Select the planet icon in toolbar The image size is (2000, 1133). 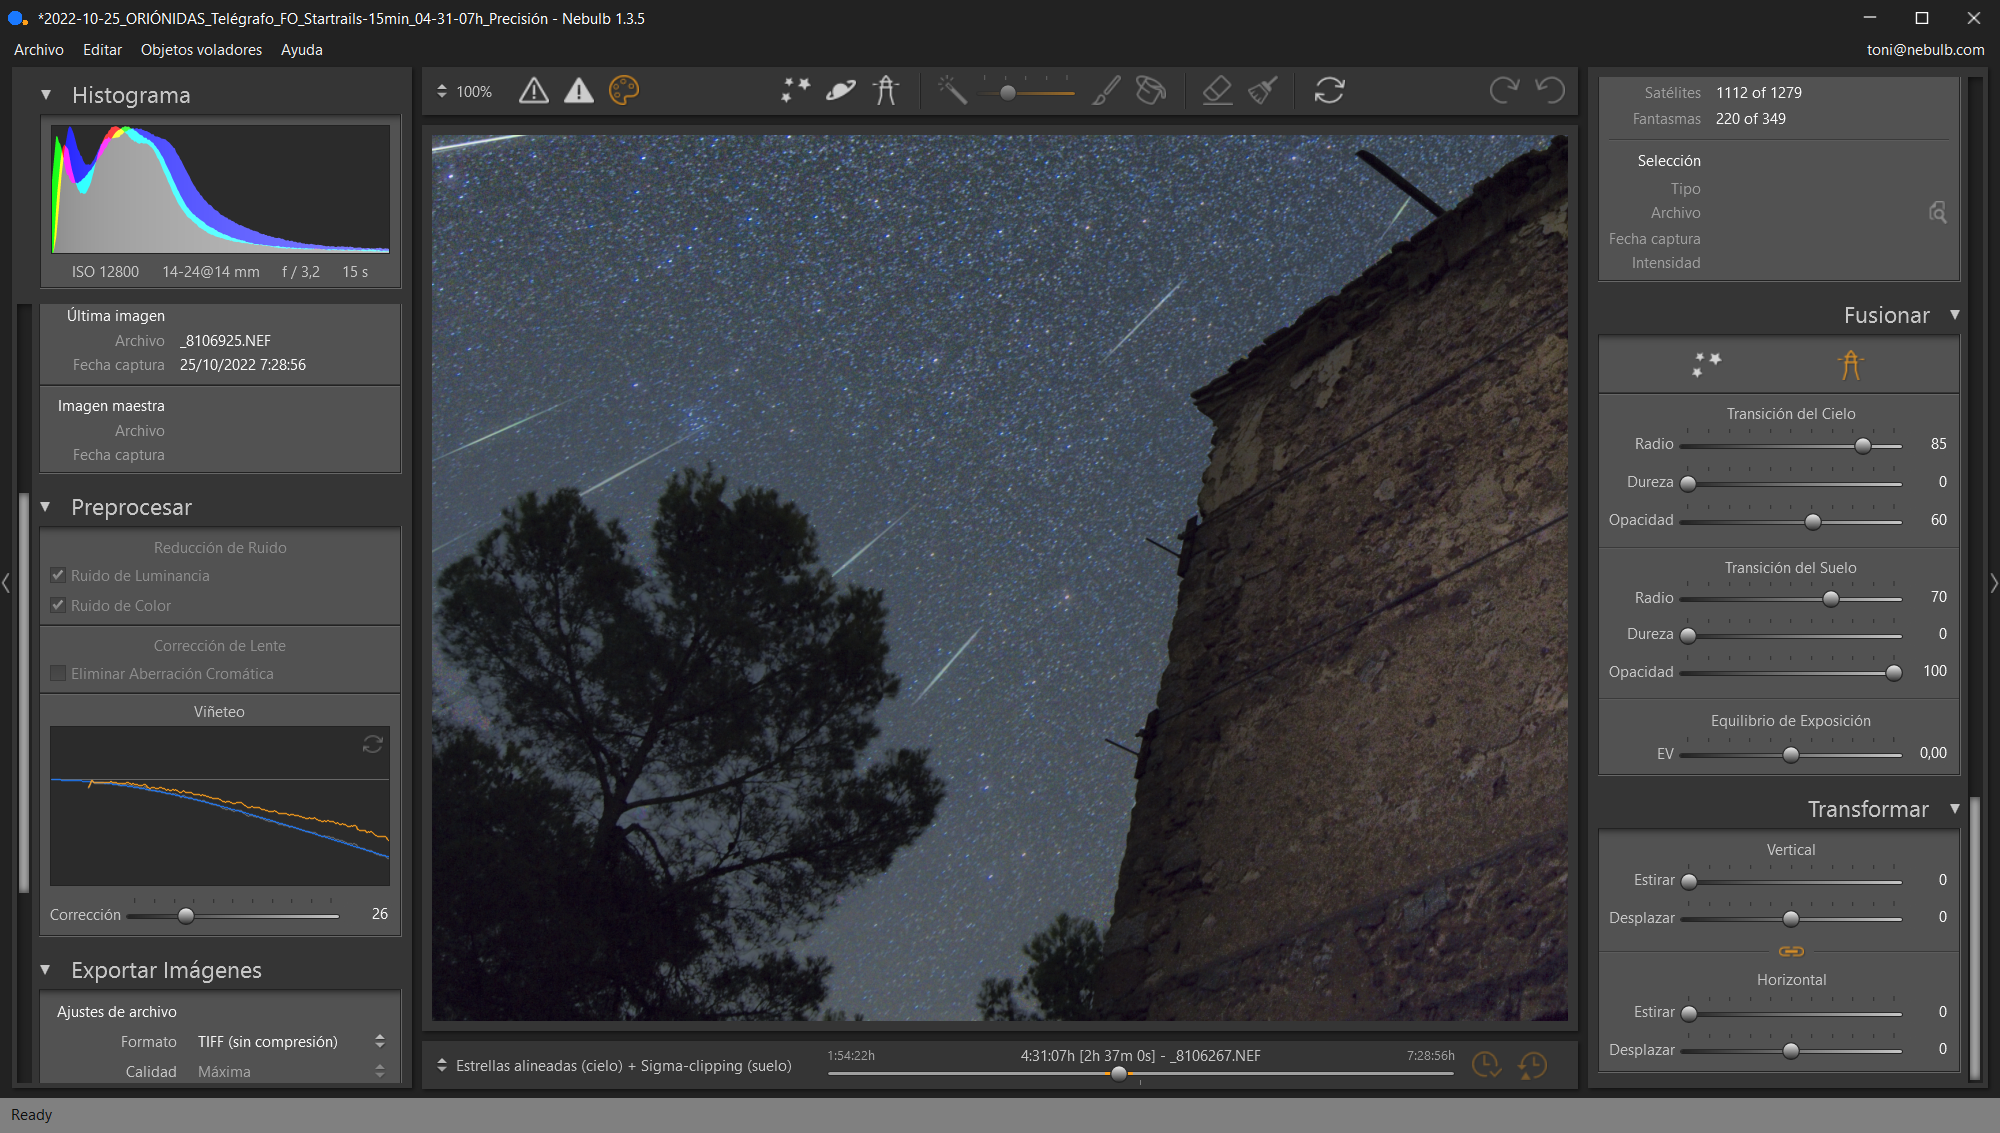[x=841, y=91]
